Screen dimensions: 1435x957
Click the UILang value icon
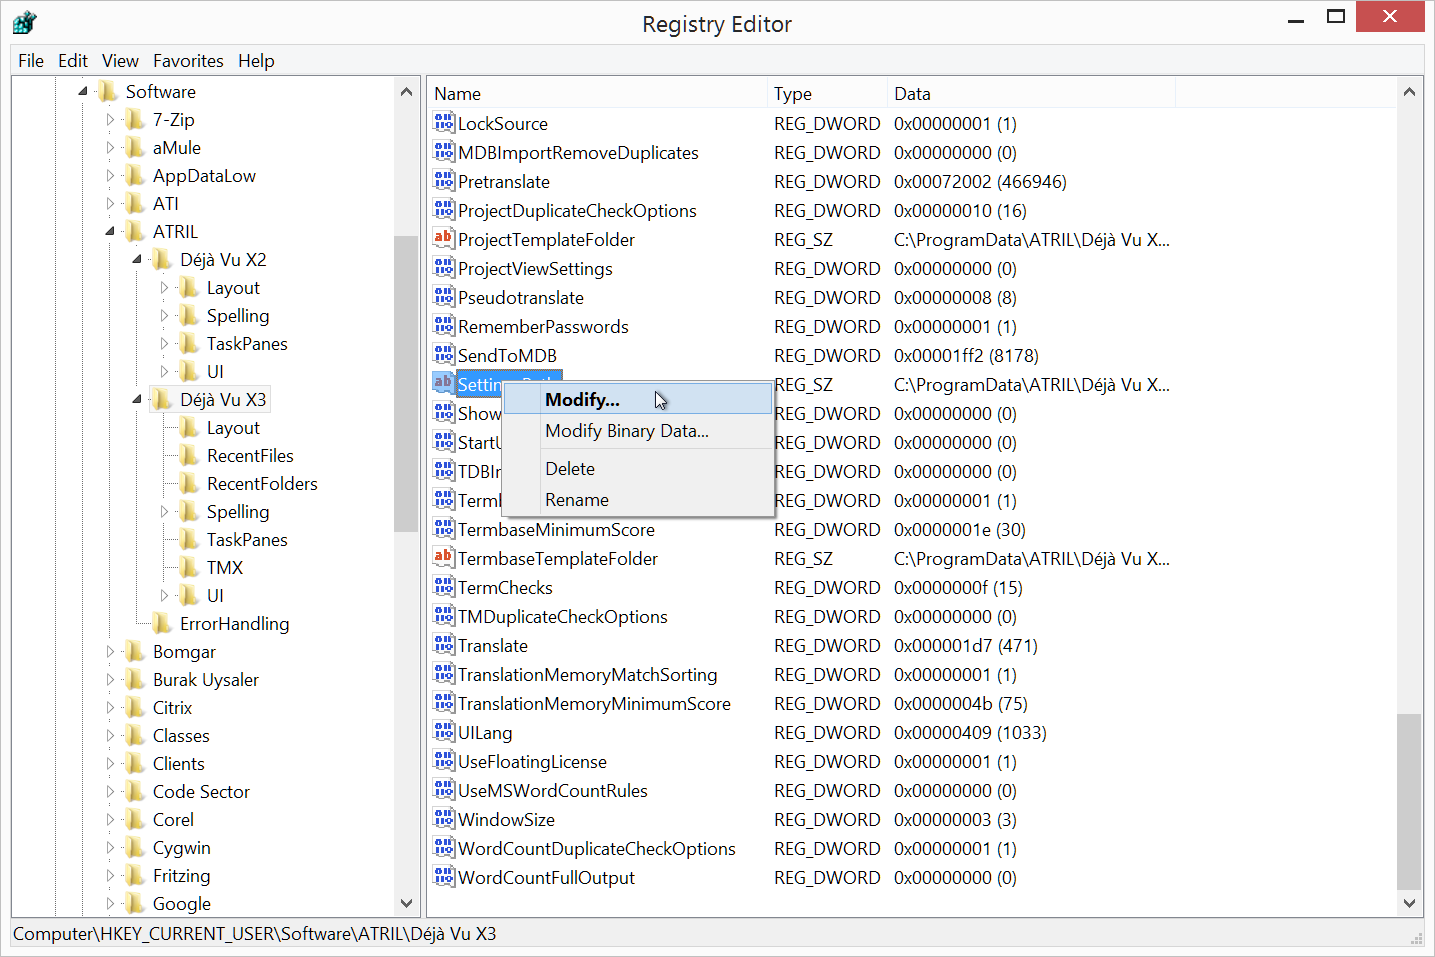click(444, 732)
